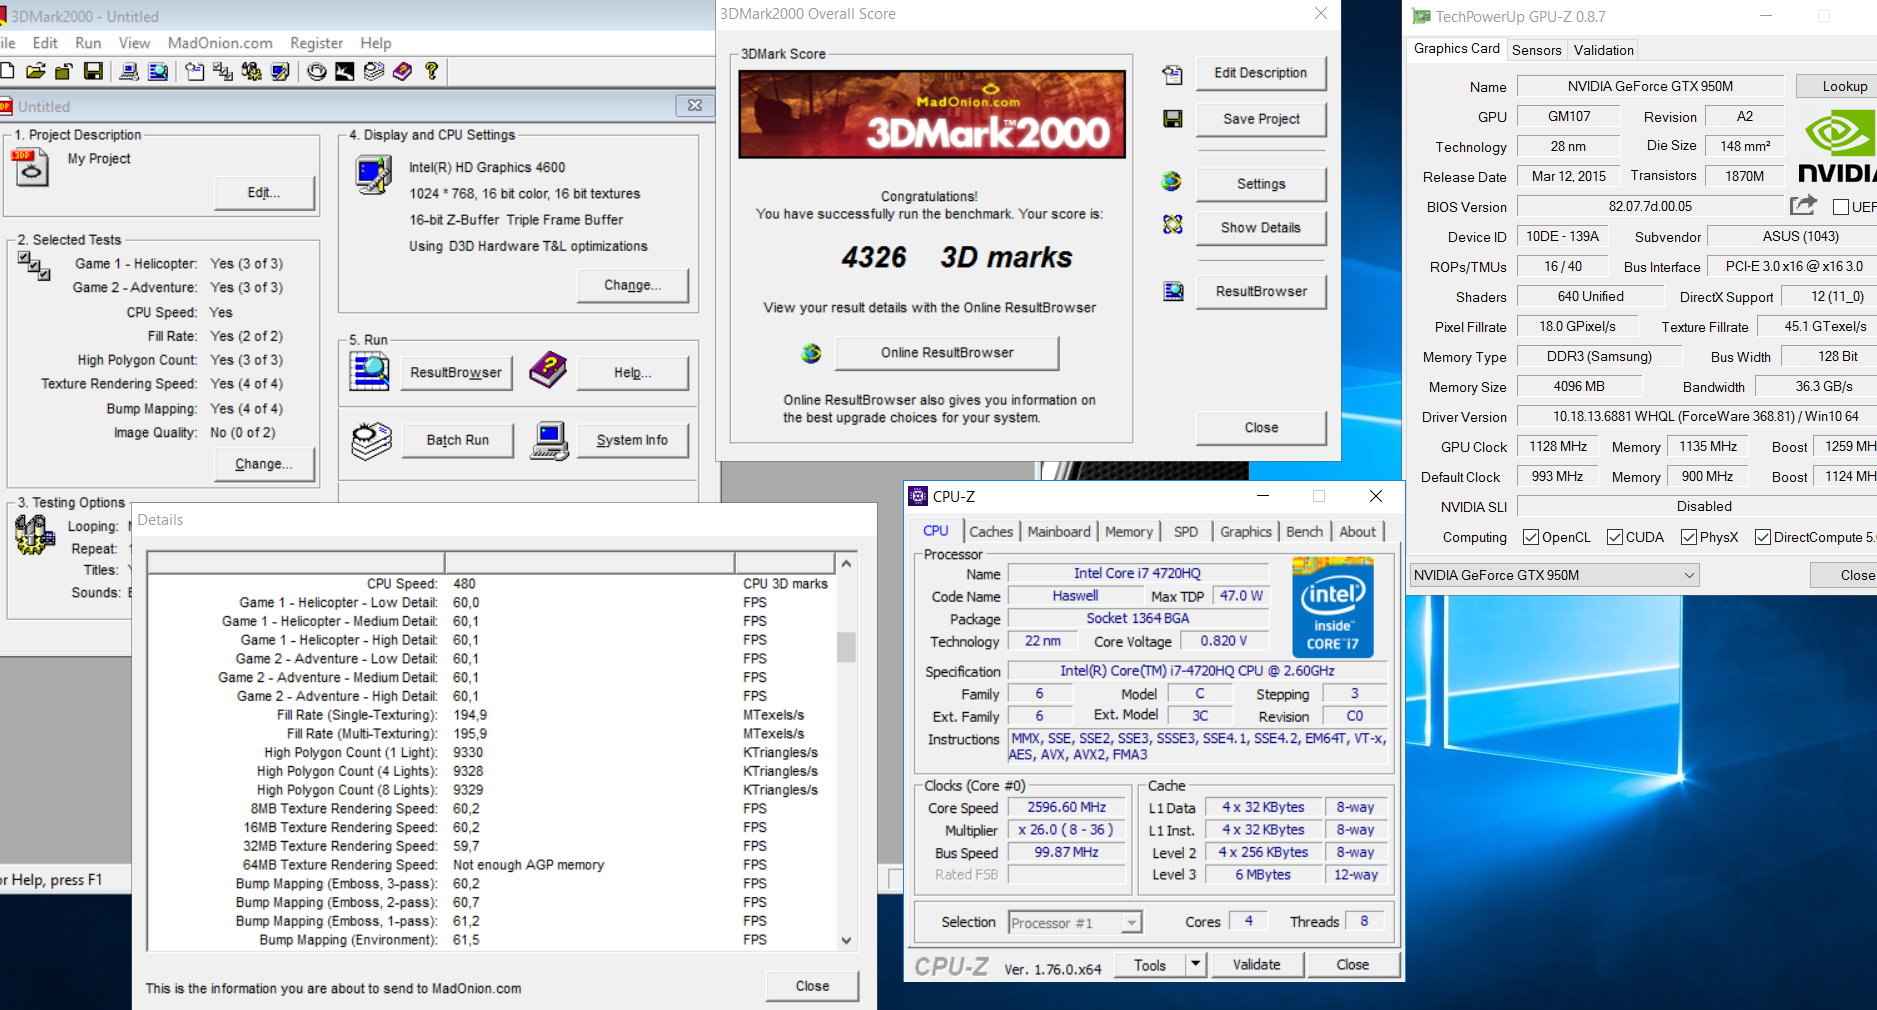This screenshot has width=1877, height=1010.
Task: Click the Save floppy disk toolbar icon
Action: point(93,71)
